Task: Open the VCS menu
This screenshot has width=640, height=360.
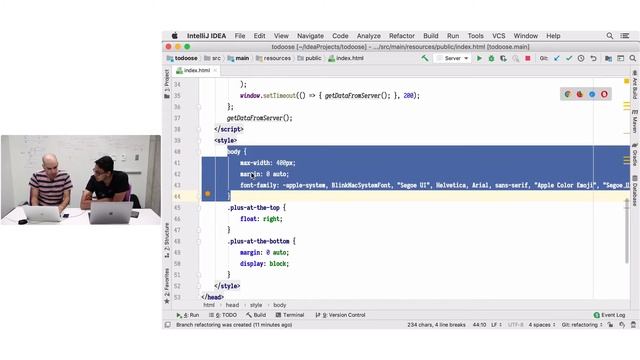Action: pyautogui.click(x=498, y=36)
